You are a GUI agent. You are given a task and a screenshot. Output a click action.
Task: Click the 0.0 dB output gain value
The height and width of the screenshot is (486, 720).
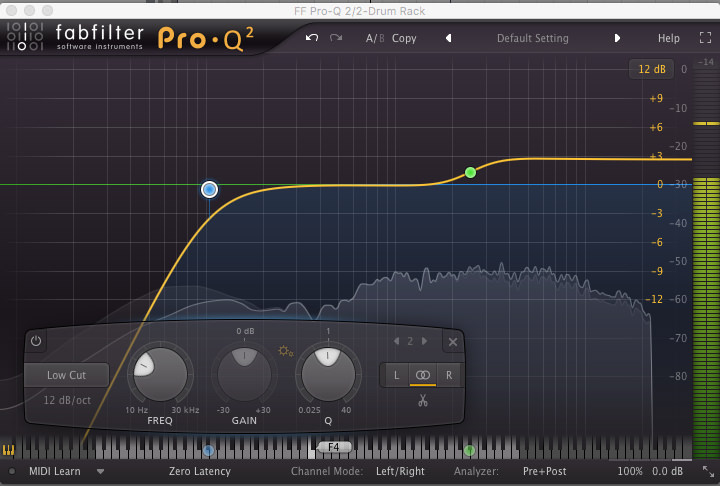pyautogui.click(x=667, y=471)
